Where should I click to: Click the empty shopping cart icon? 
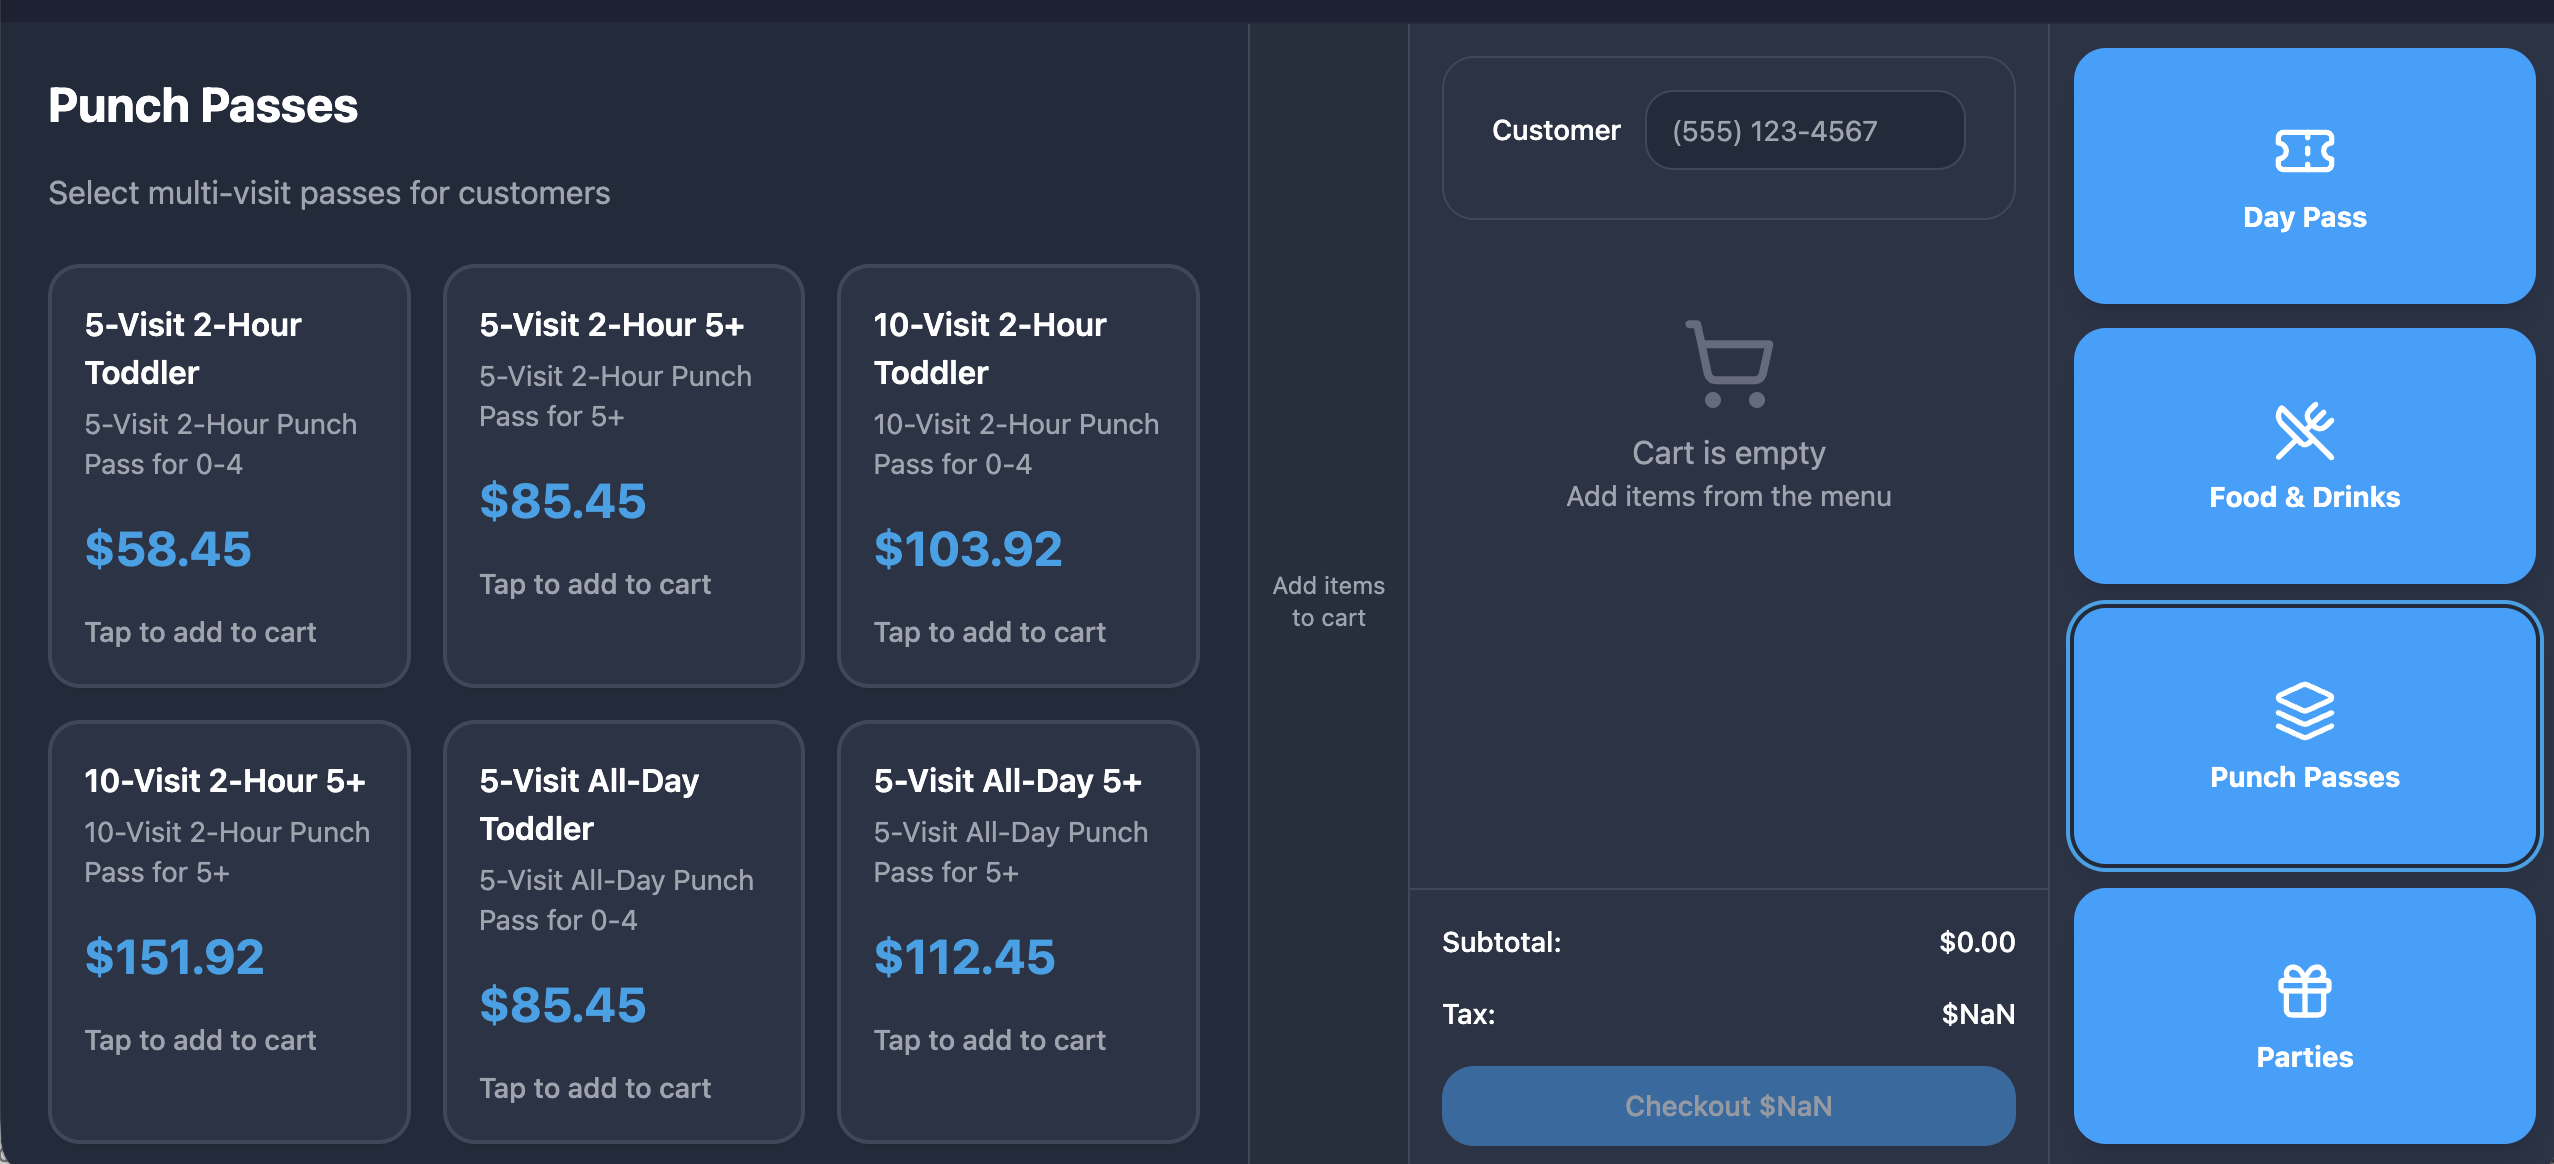(x=1729, y=363)
